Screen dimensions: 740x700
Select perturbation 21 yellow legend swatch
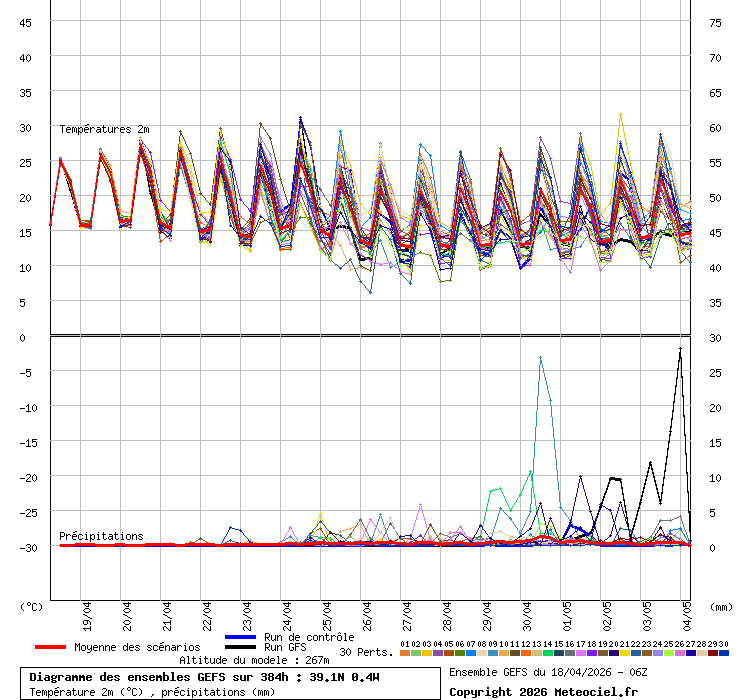pos(625,653)
